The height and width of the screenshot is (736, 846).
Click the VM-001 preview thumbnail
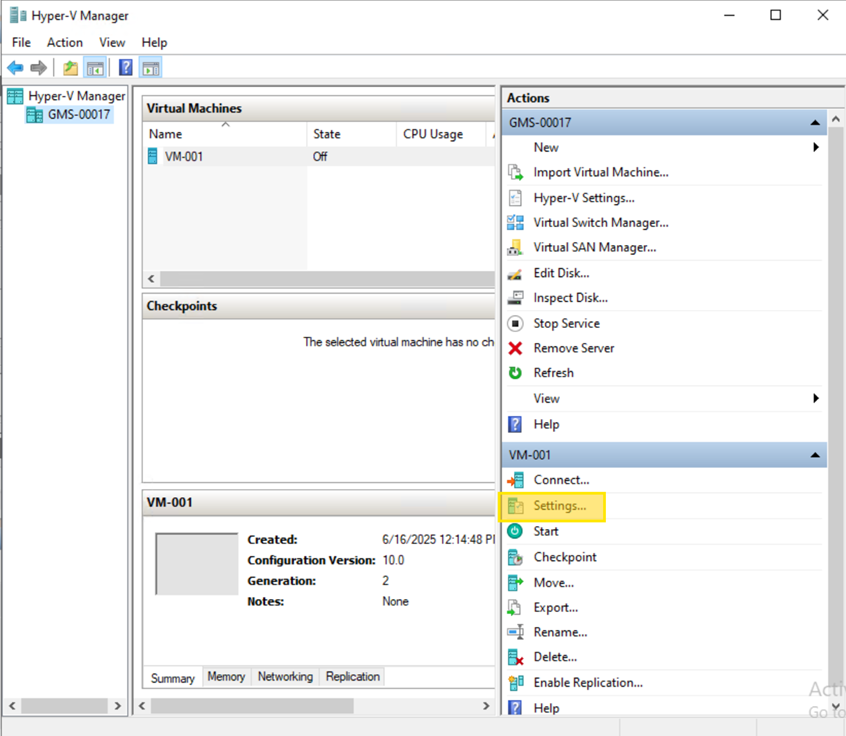tap(196, 564)
